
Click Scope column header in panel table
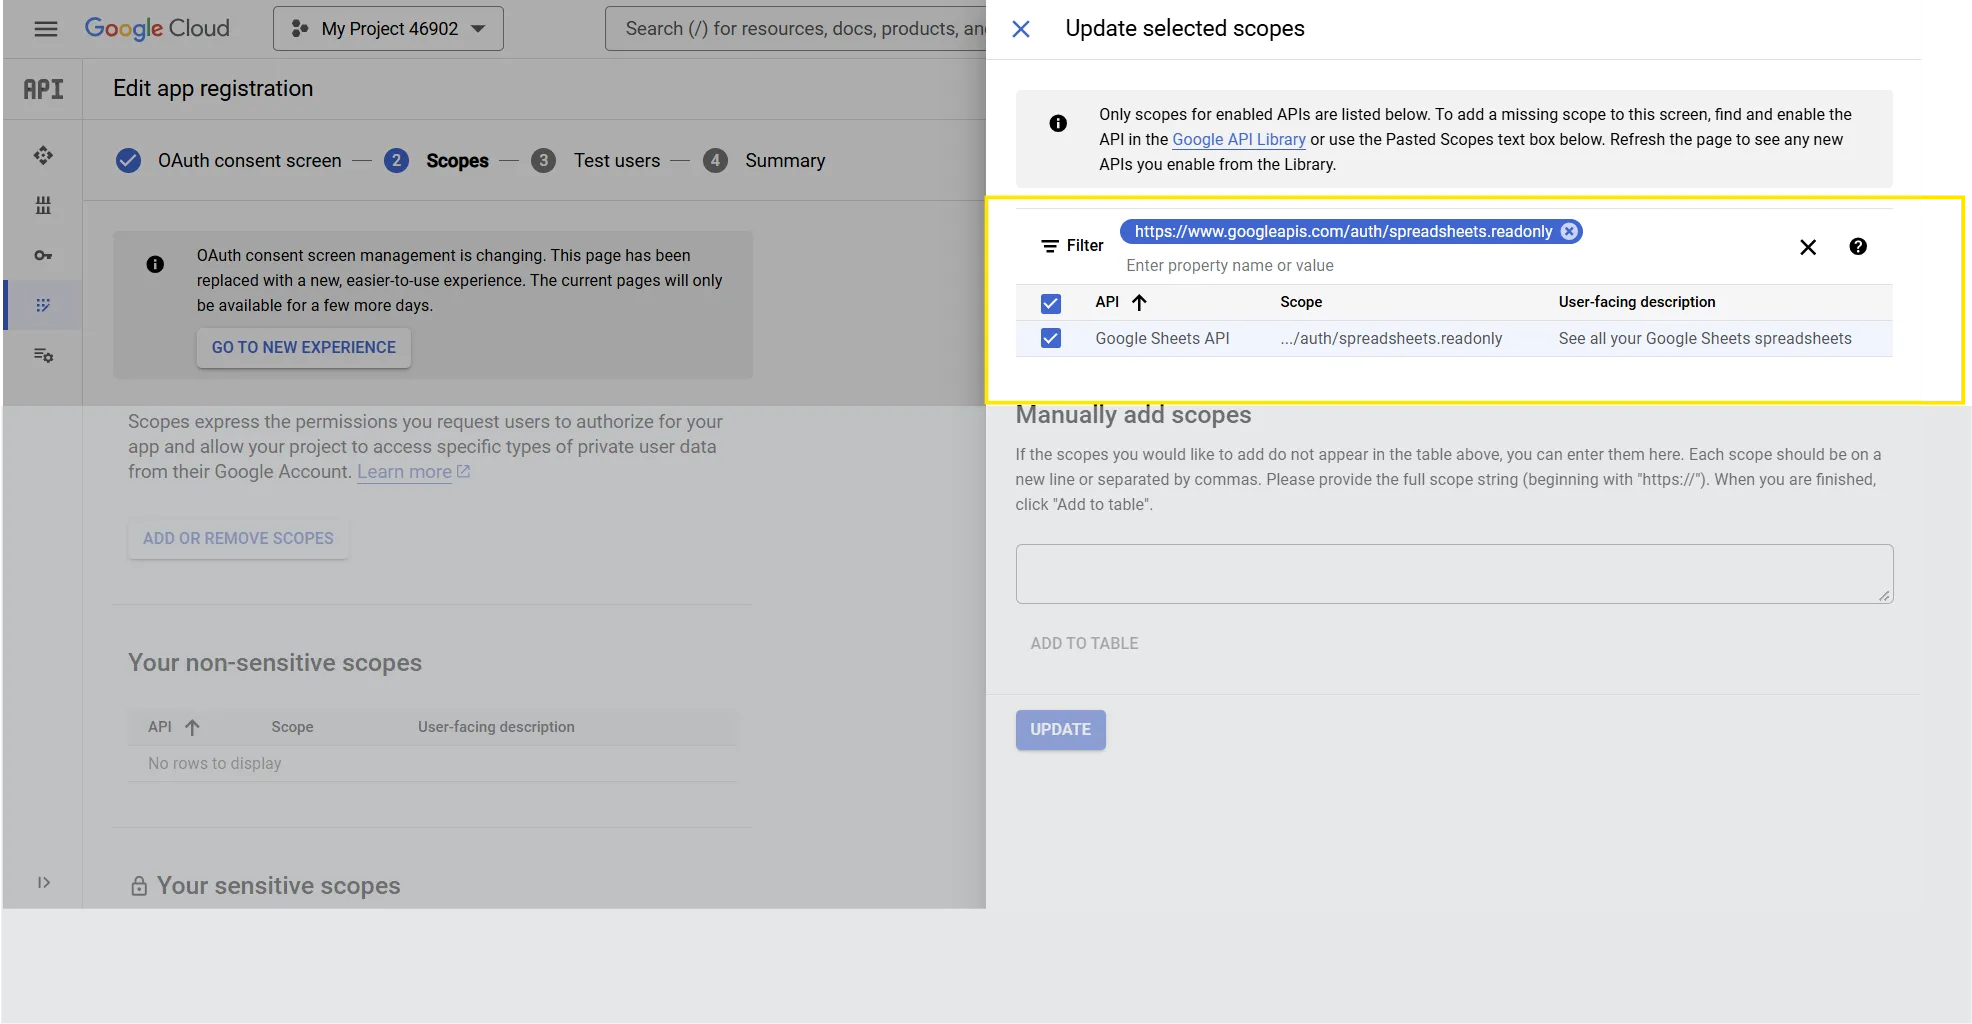tap(1301, 302)
